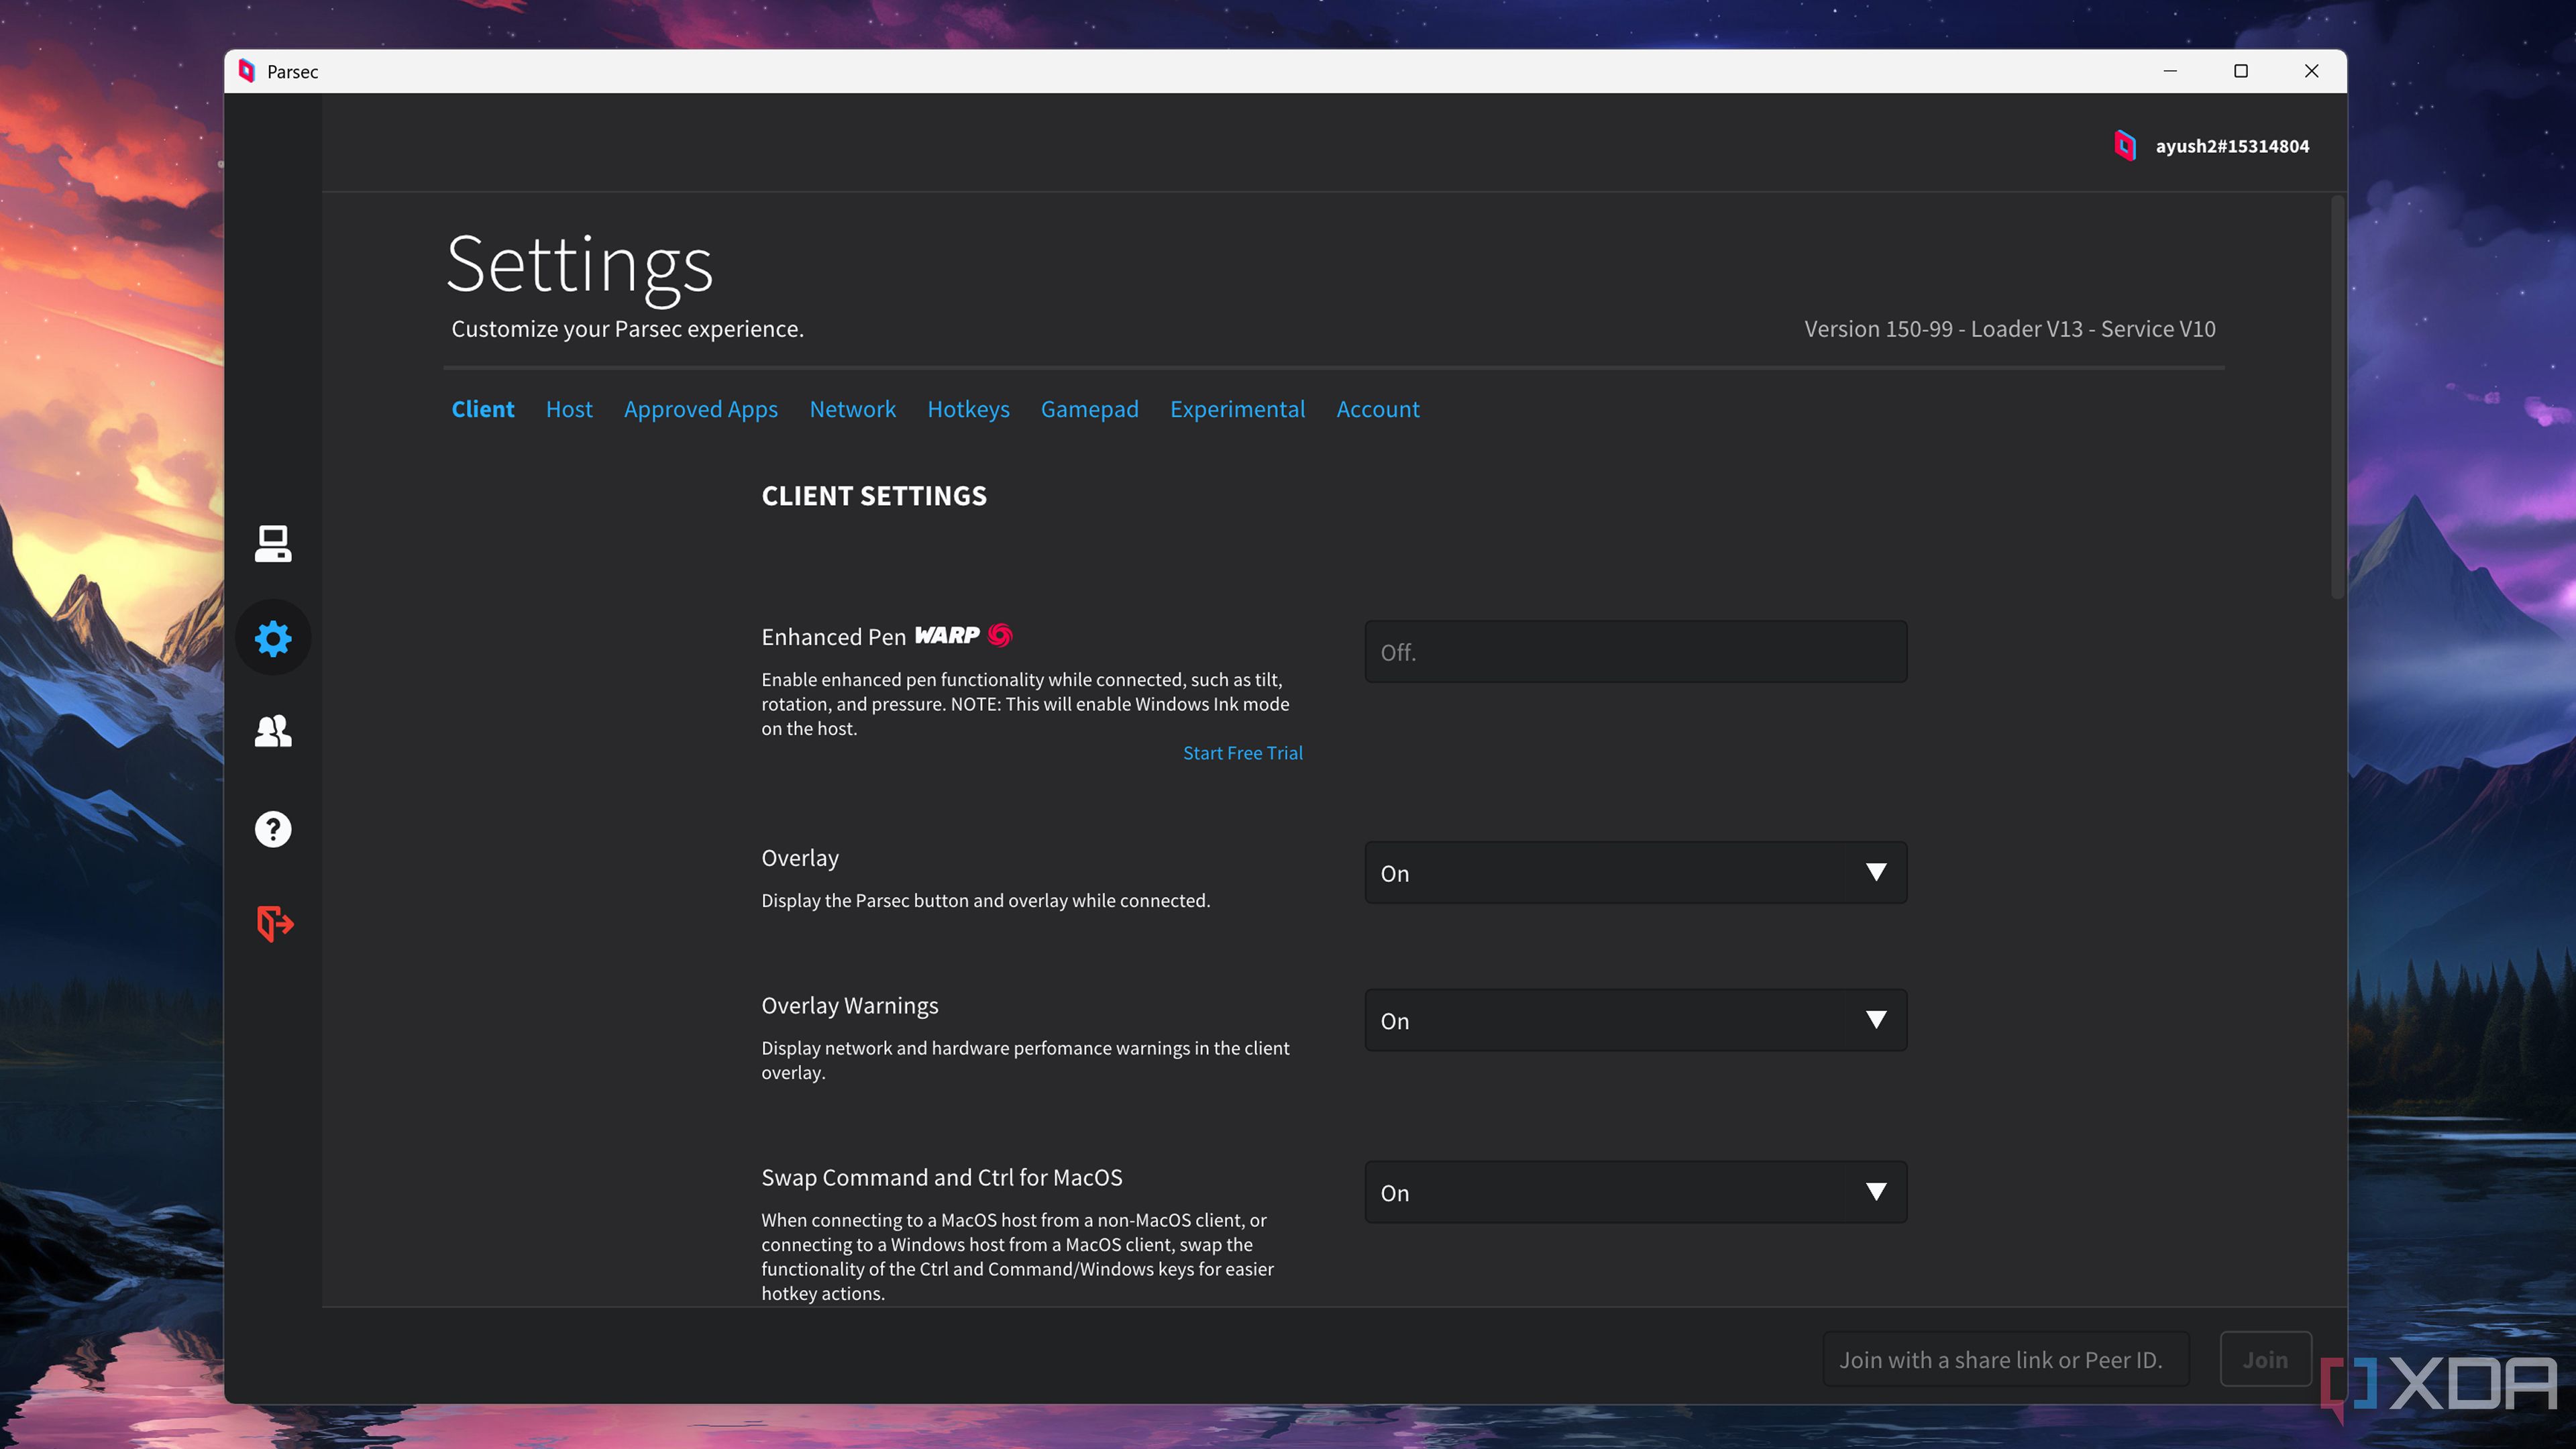Open the Help question mark icon
2576x1449 pixels.
pyautogui.click(x=273, y=829)
